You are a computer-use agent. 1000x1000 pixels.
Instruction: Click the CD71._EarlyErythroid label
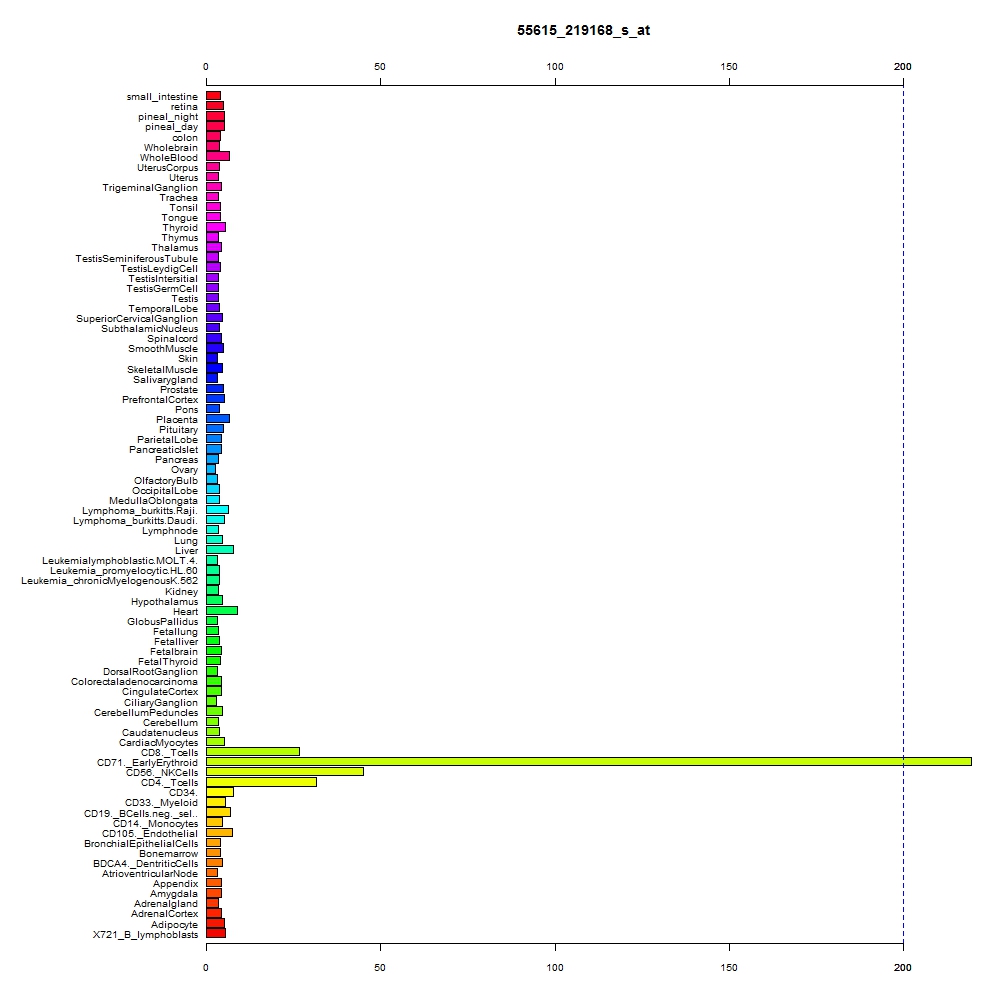tap(147, 763)
